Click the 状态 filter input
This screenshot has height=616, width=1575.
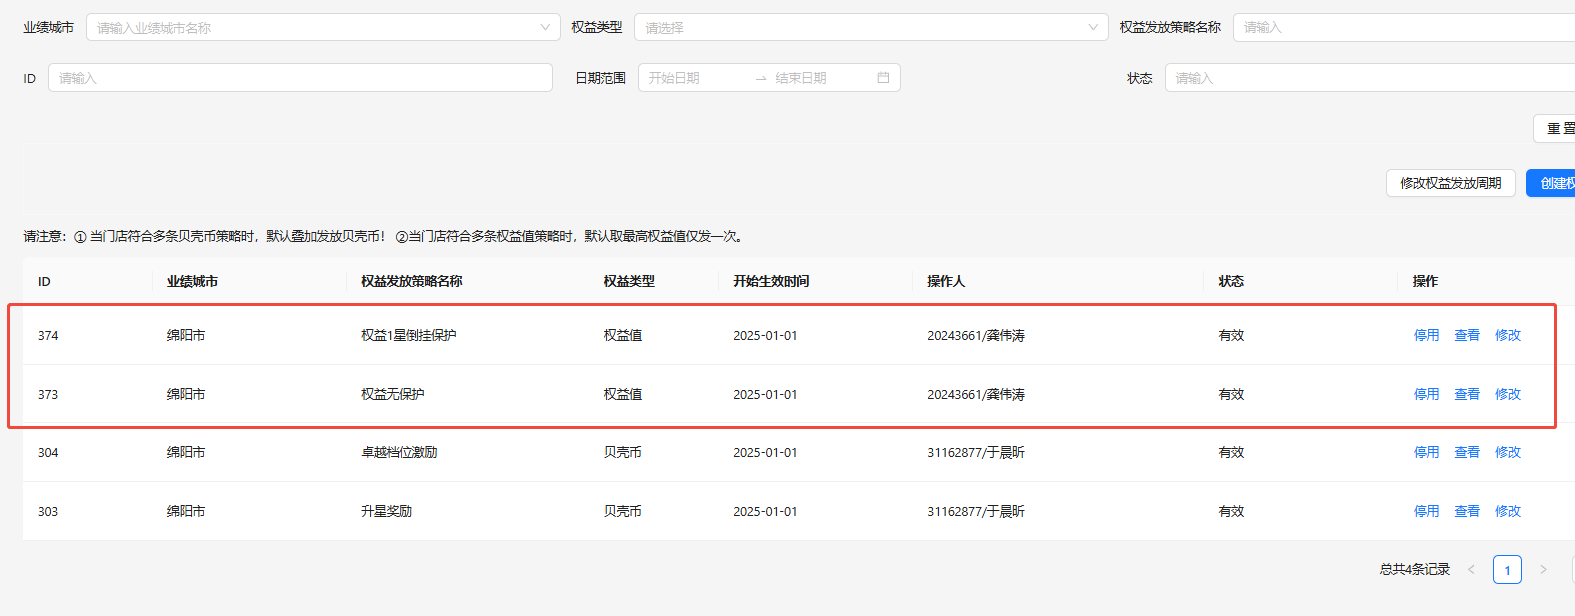[1369, 78]
